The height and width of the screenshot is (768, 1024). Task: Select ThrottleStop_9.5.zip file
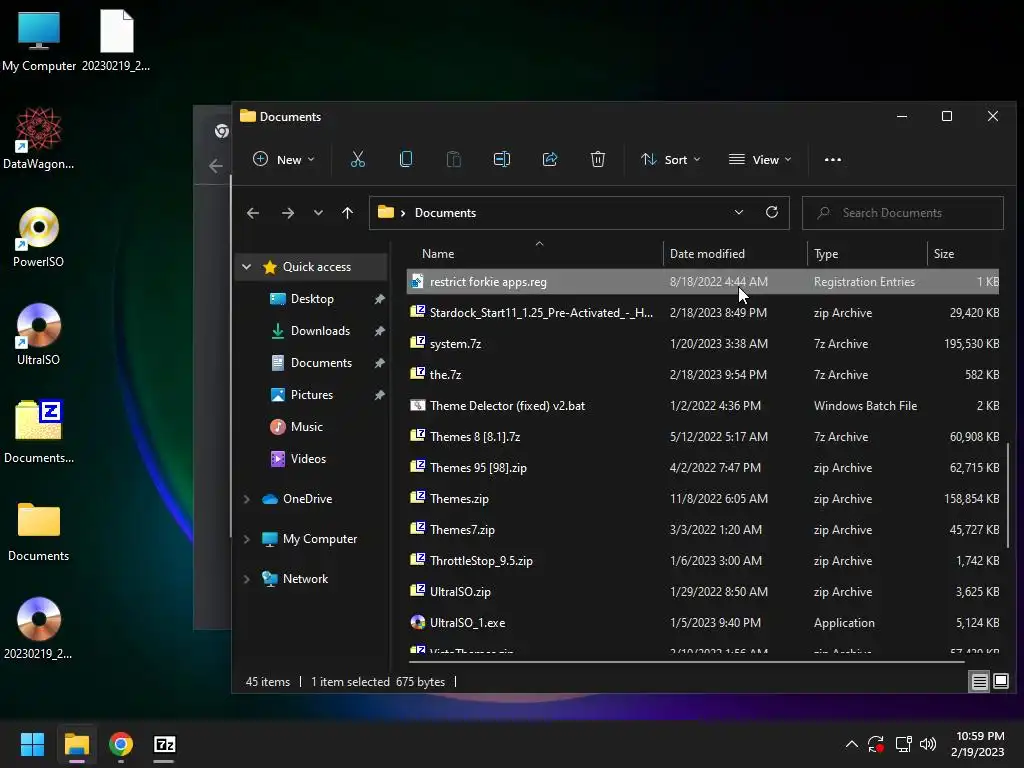[703, 561]
